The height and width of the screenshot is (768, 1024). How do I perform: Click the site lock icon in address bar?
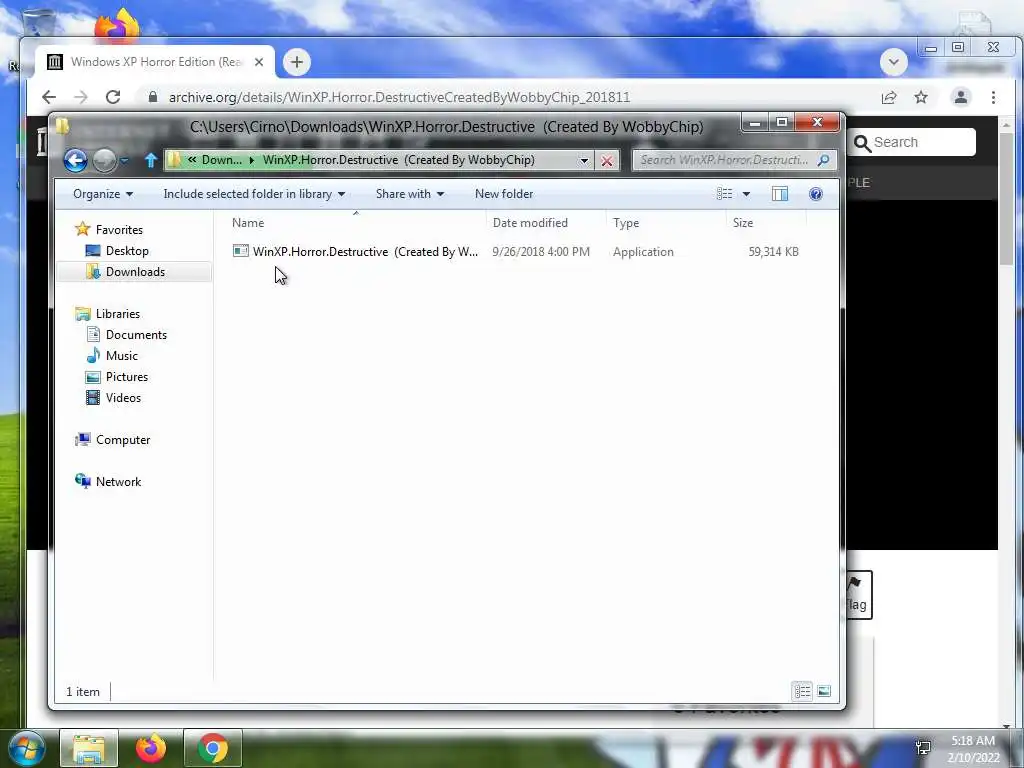tap(153, 97)
